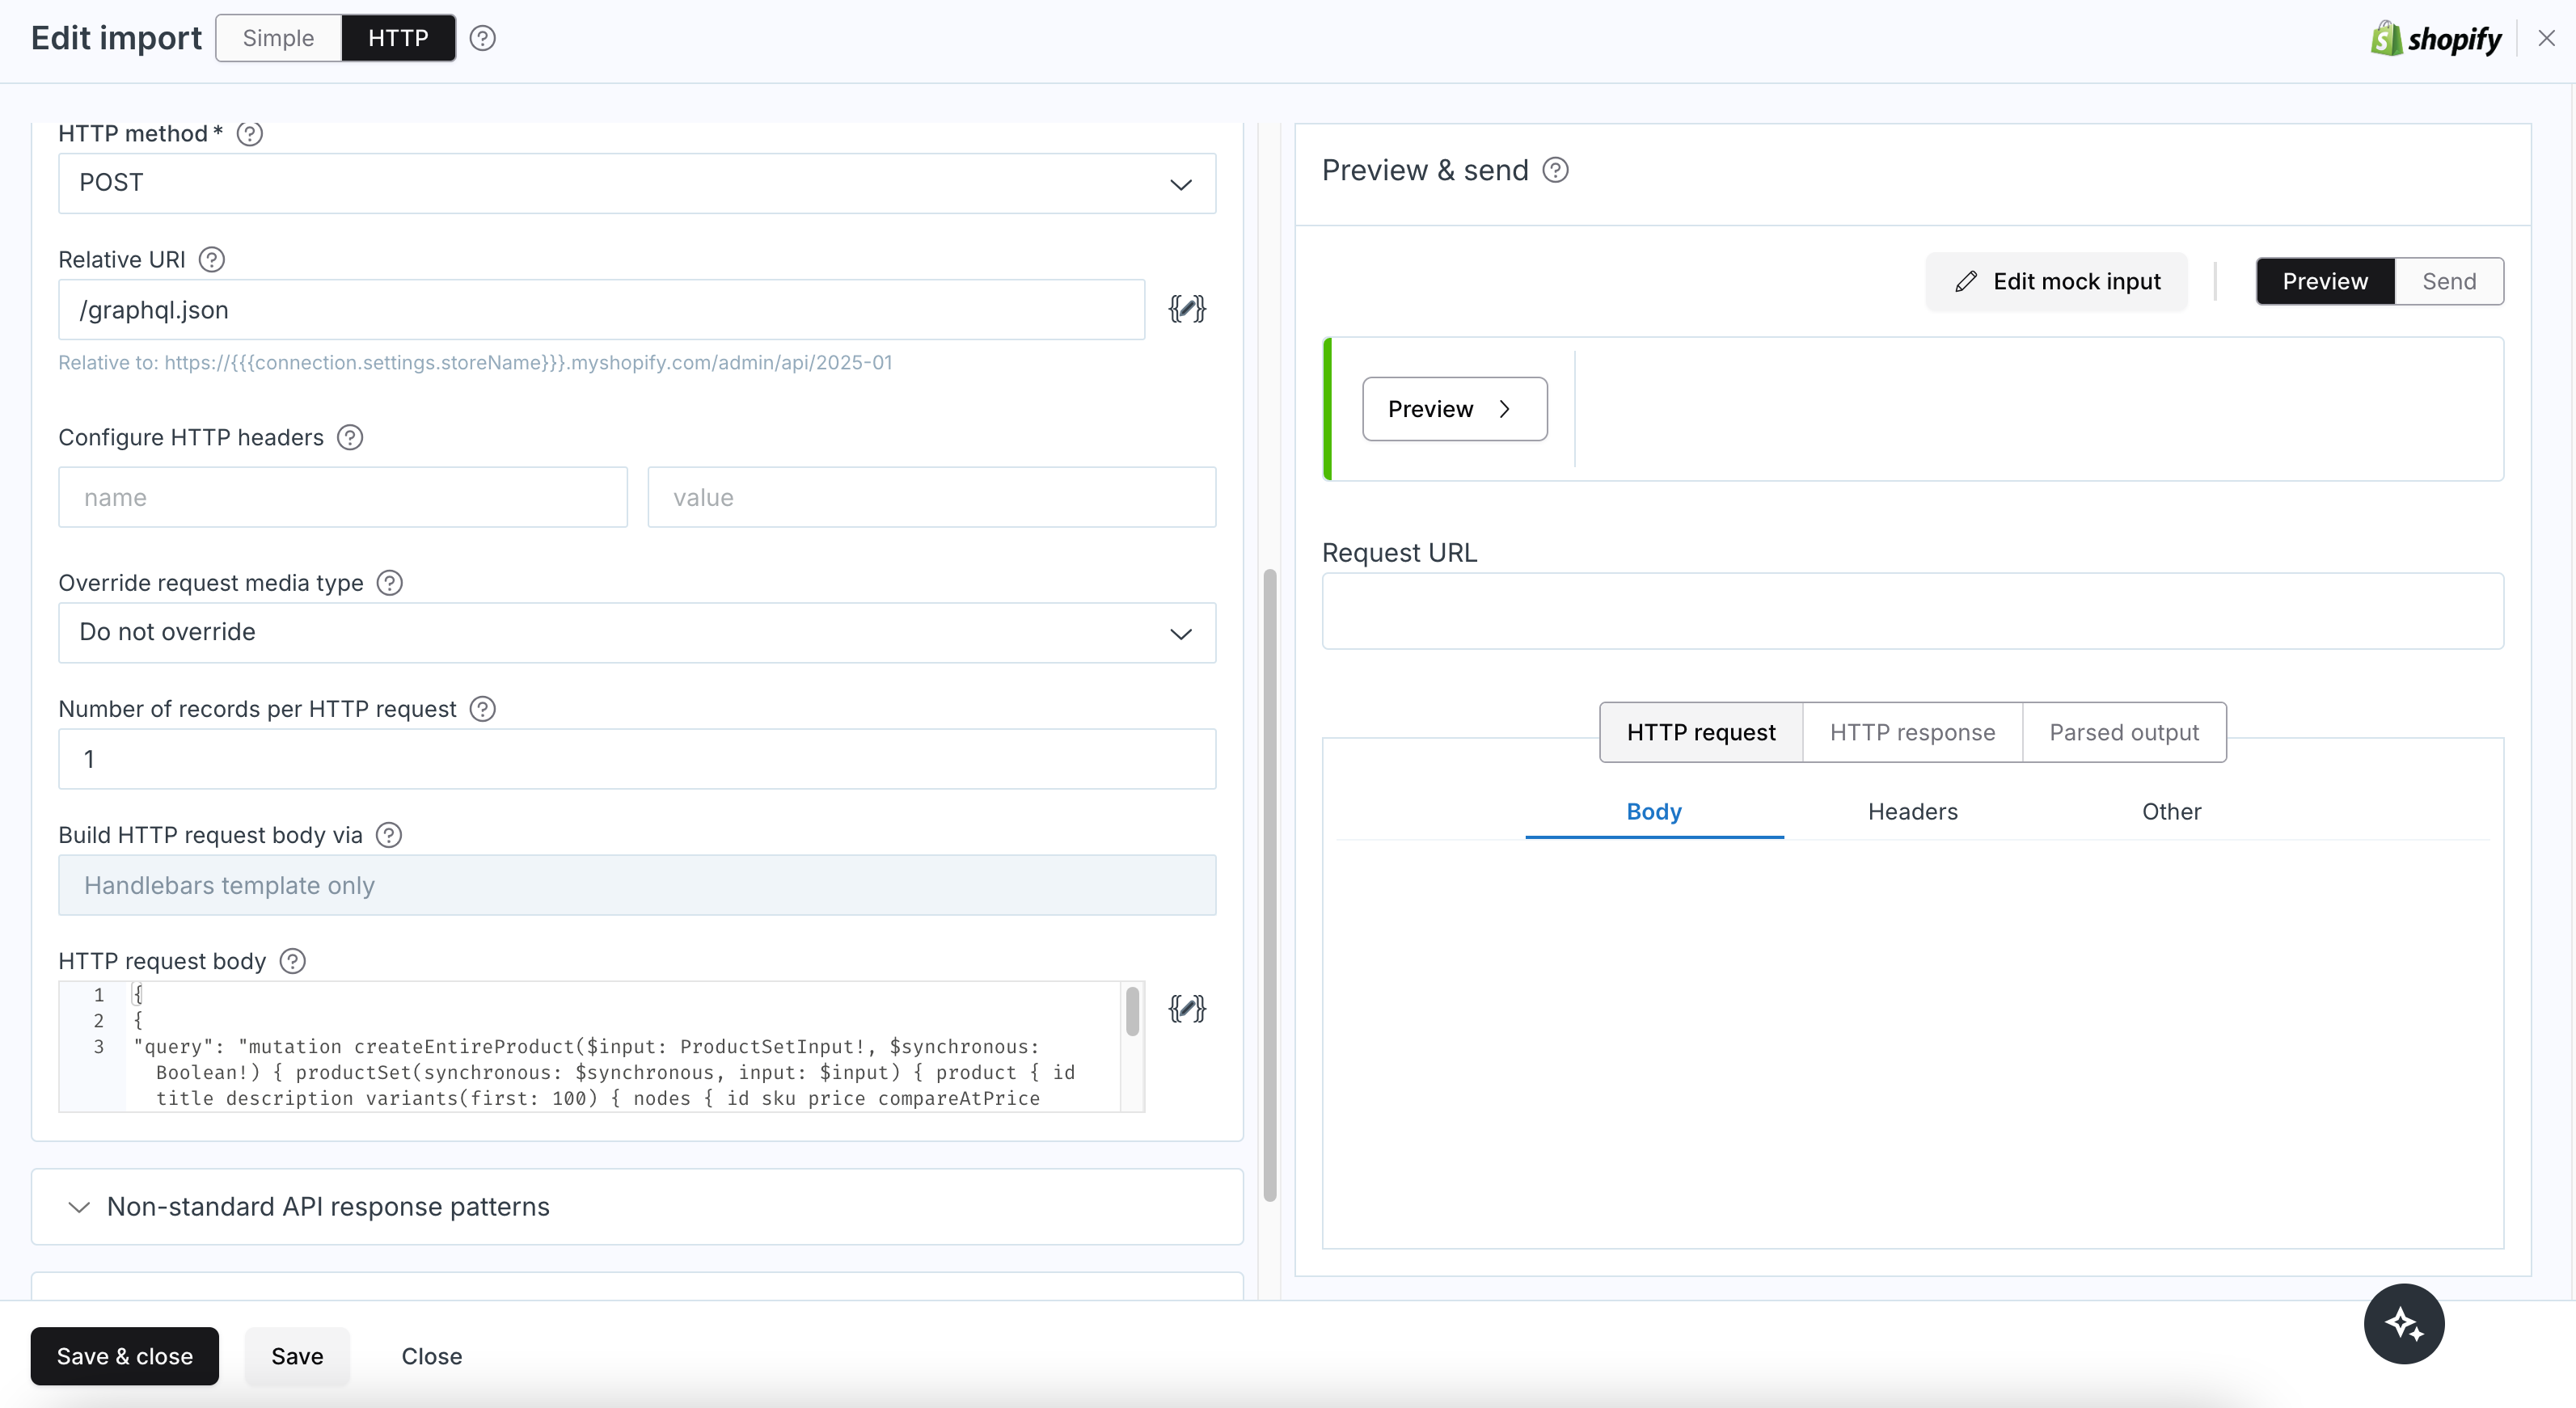2576x1408 pixels.
Task: Select Preview mode toggle
Action: [2325, 281]
